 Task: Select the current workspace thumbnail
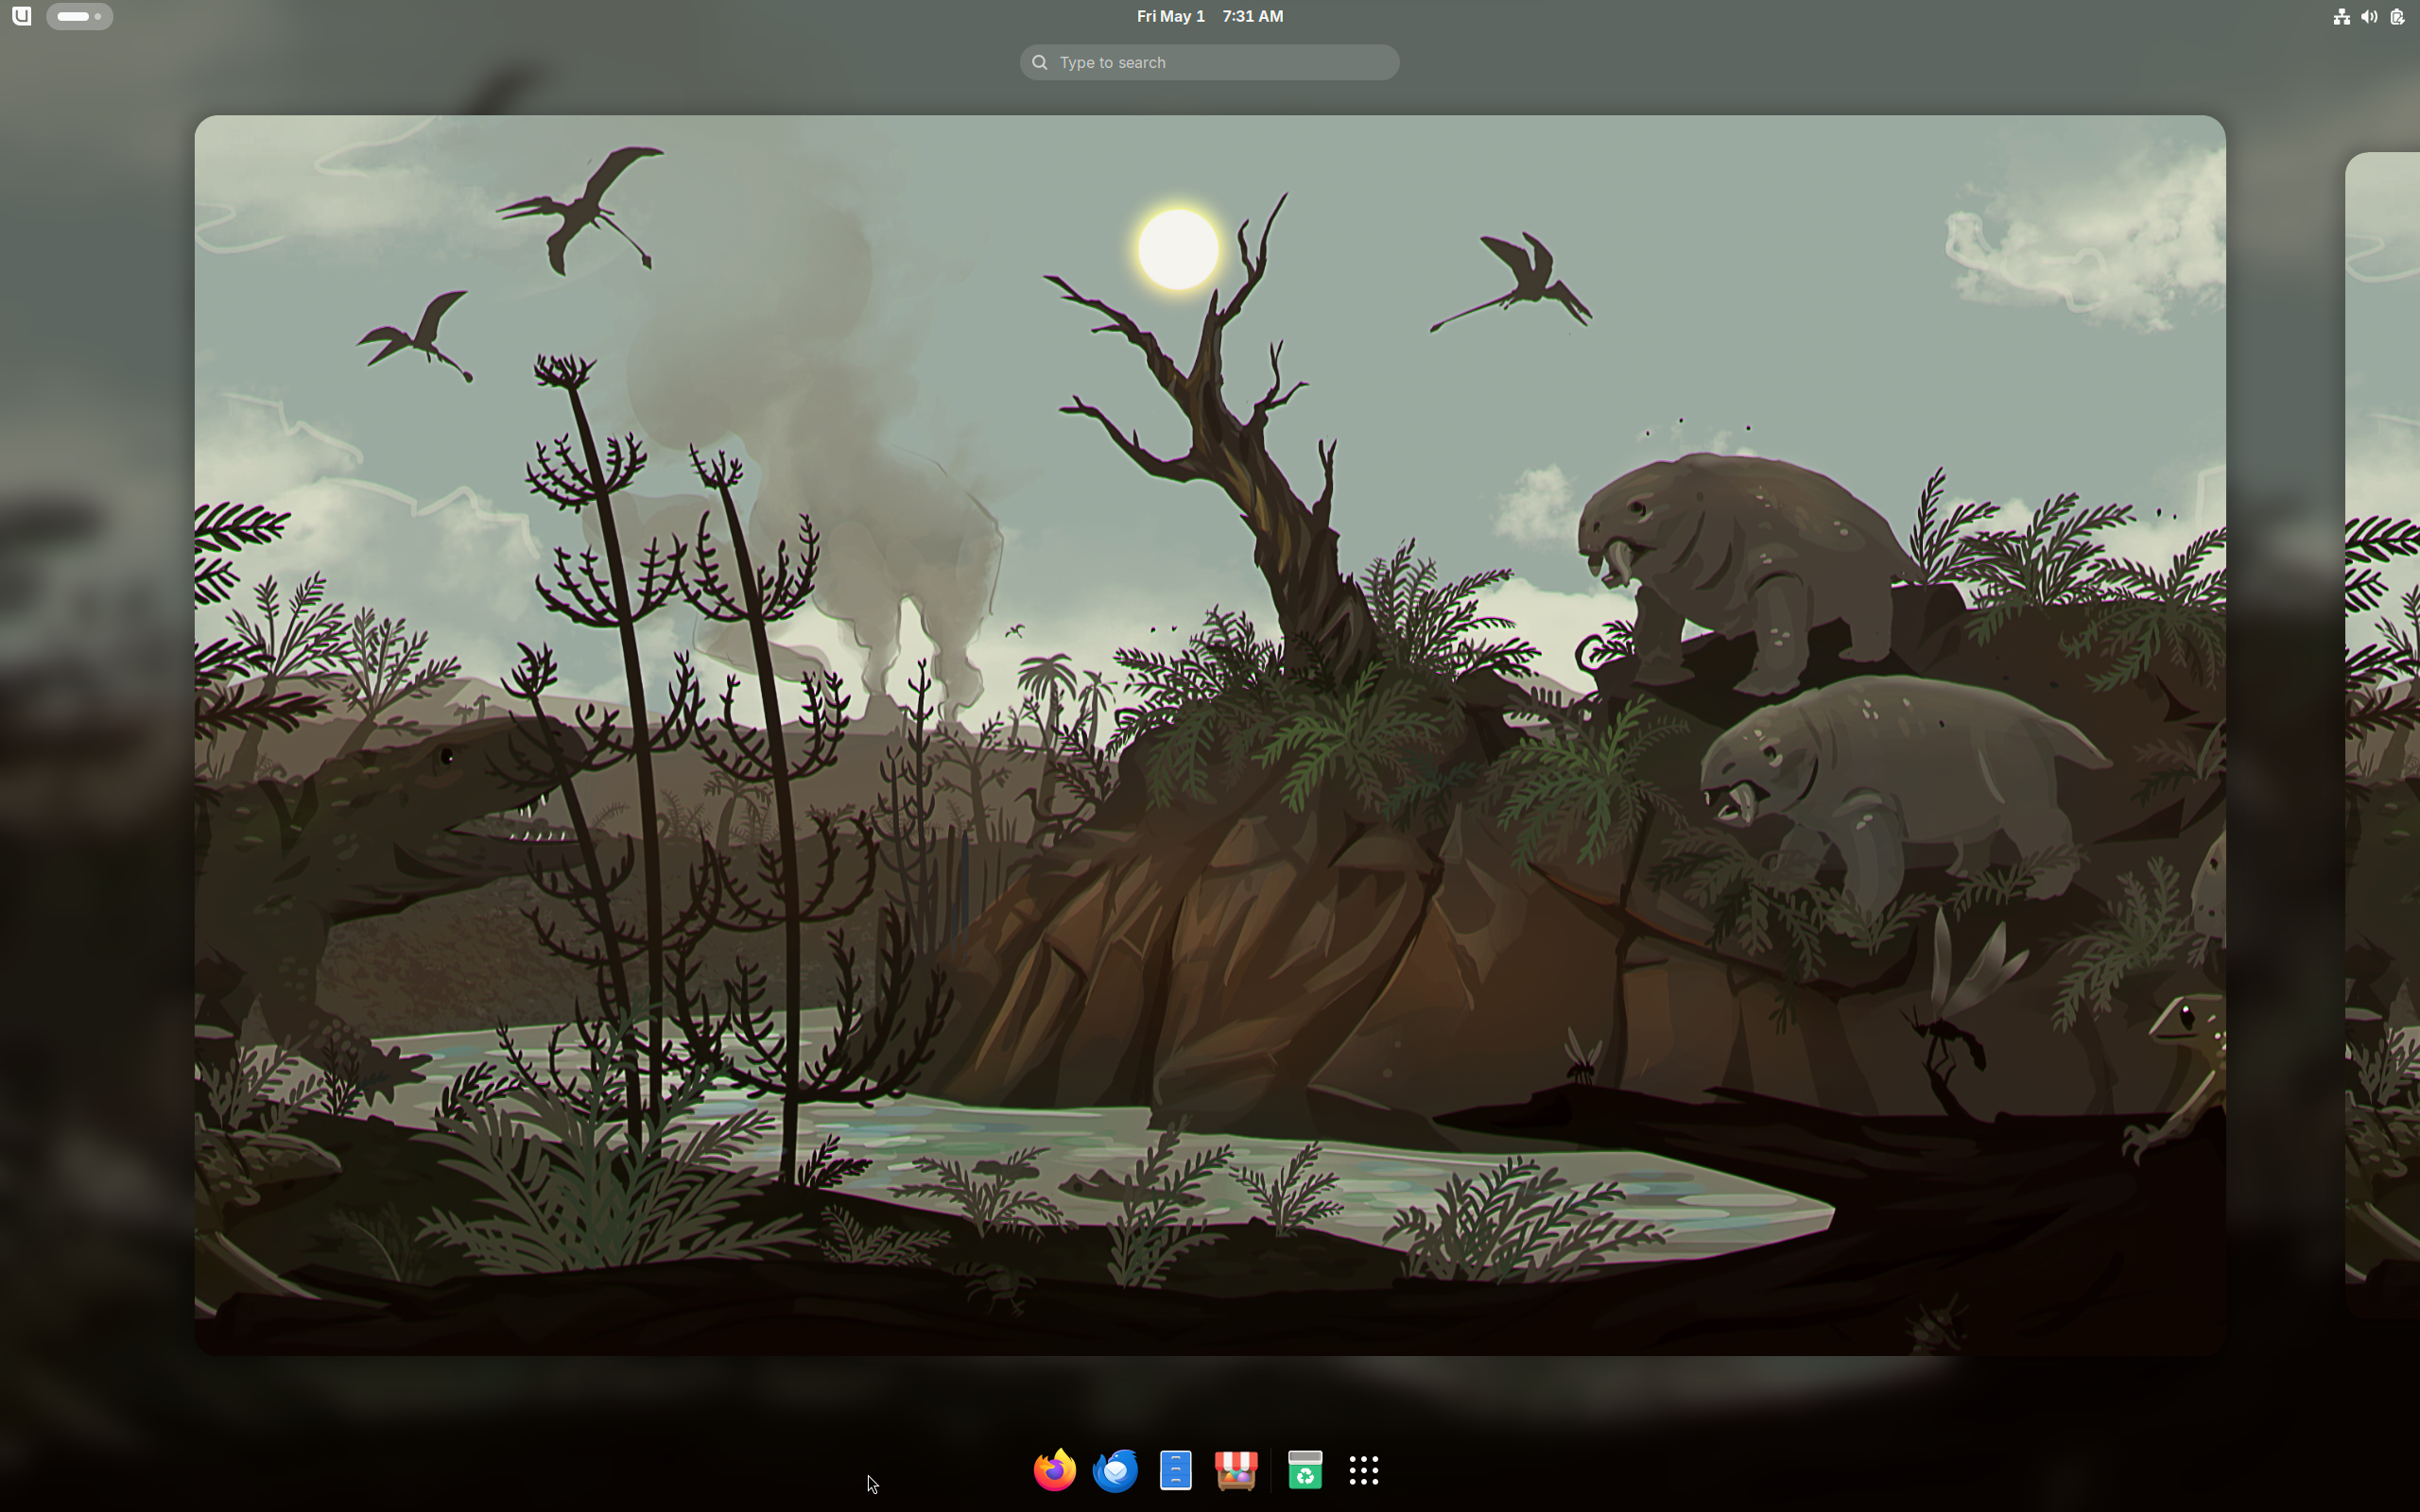click(x=1209, y=735)
